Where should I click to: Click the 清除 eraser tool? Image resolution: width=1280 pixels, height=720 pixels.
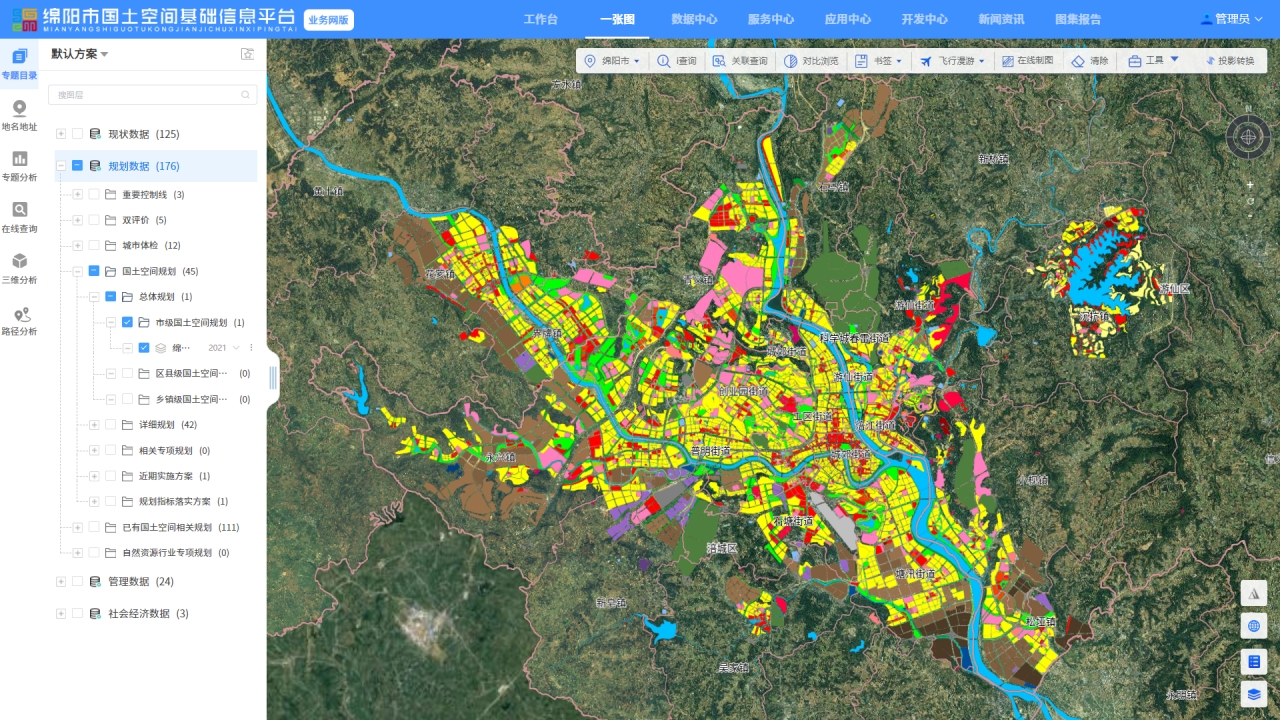1090,61
